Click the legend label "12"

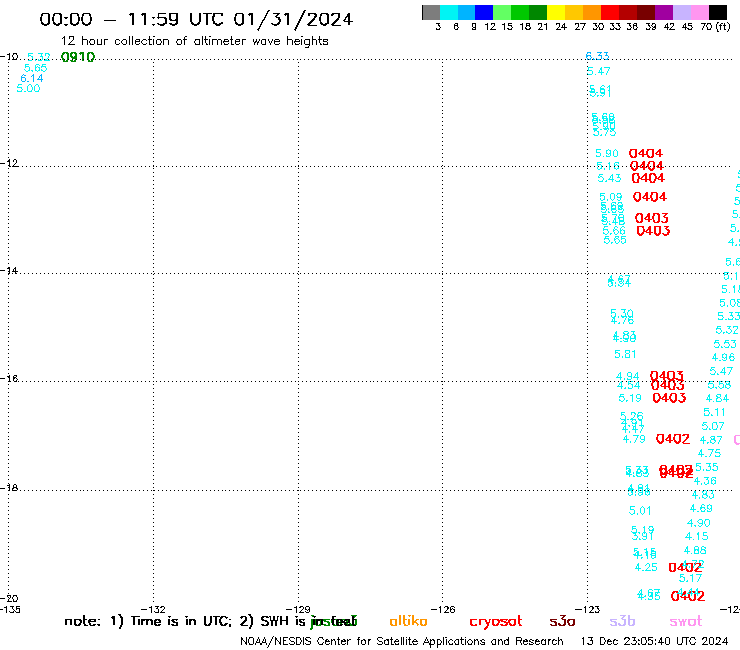point(490,27)
